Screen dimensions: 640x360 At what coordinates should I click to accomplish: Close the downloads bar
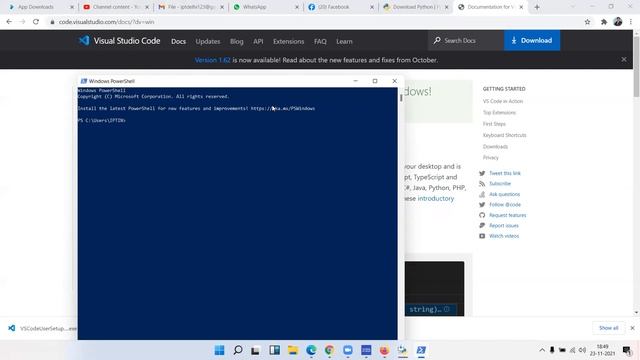[x=632, y=328]
